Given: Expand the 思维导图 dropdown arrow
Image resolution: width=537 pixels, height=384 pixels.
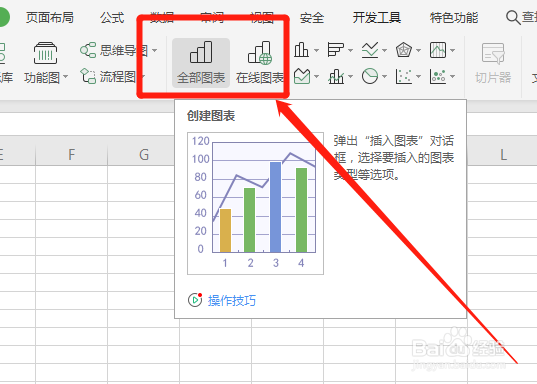Looking at the screenshot, I should point(154,50).
